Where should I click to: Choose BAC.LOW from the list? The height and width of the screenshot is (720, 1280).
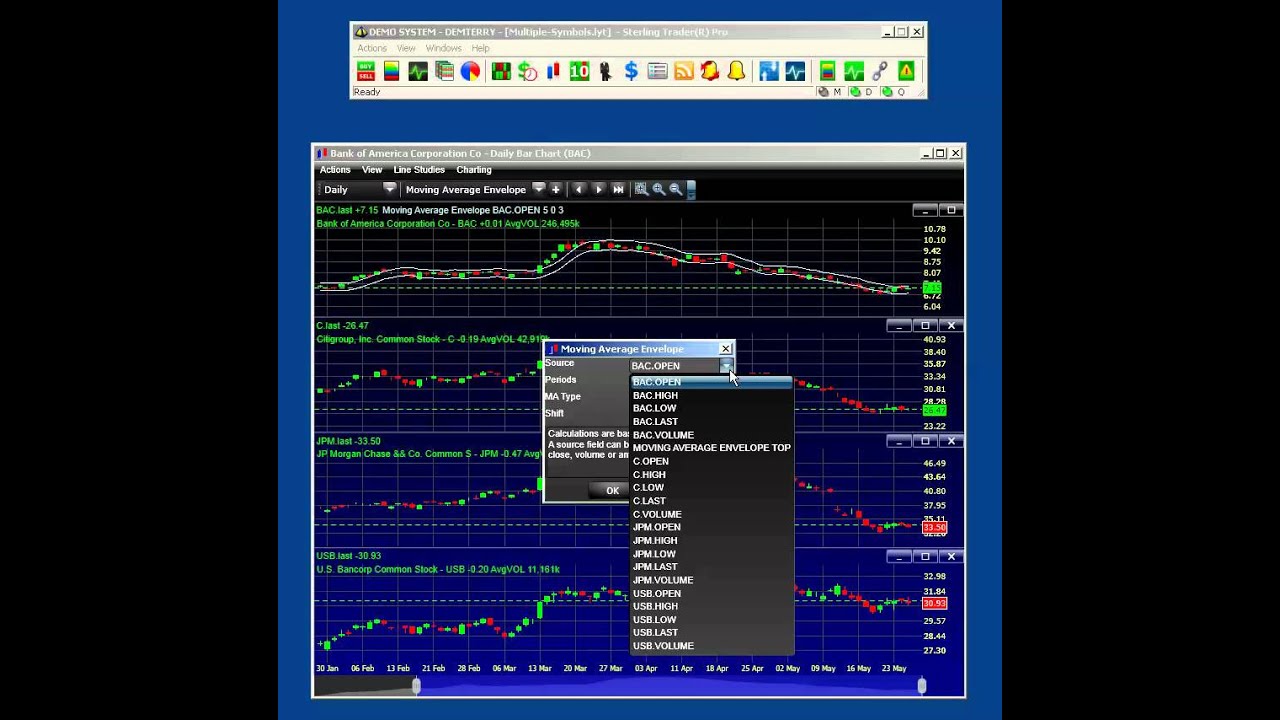click(711, 408)
